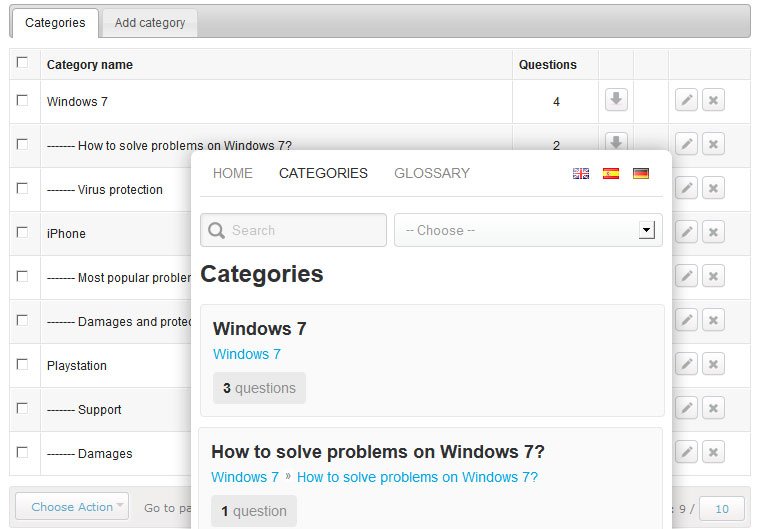
Task: Delete the Support category
Action: [x=713, y=408]
